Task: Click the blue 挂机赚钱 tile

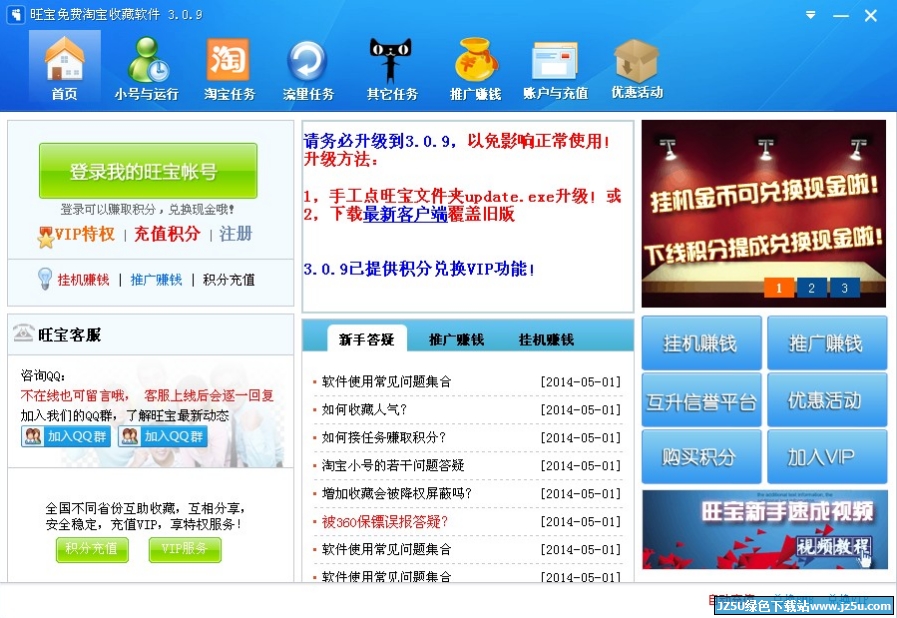Action: click(x=701, y=343)
